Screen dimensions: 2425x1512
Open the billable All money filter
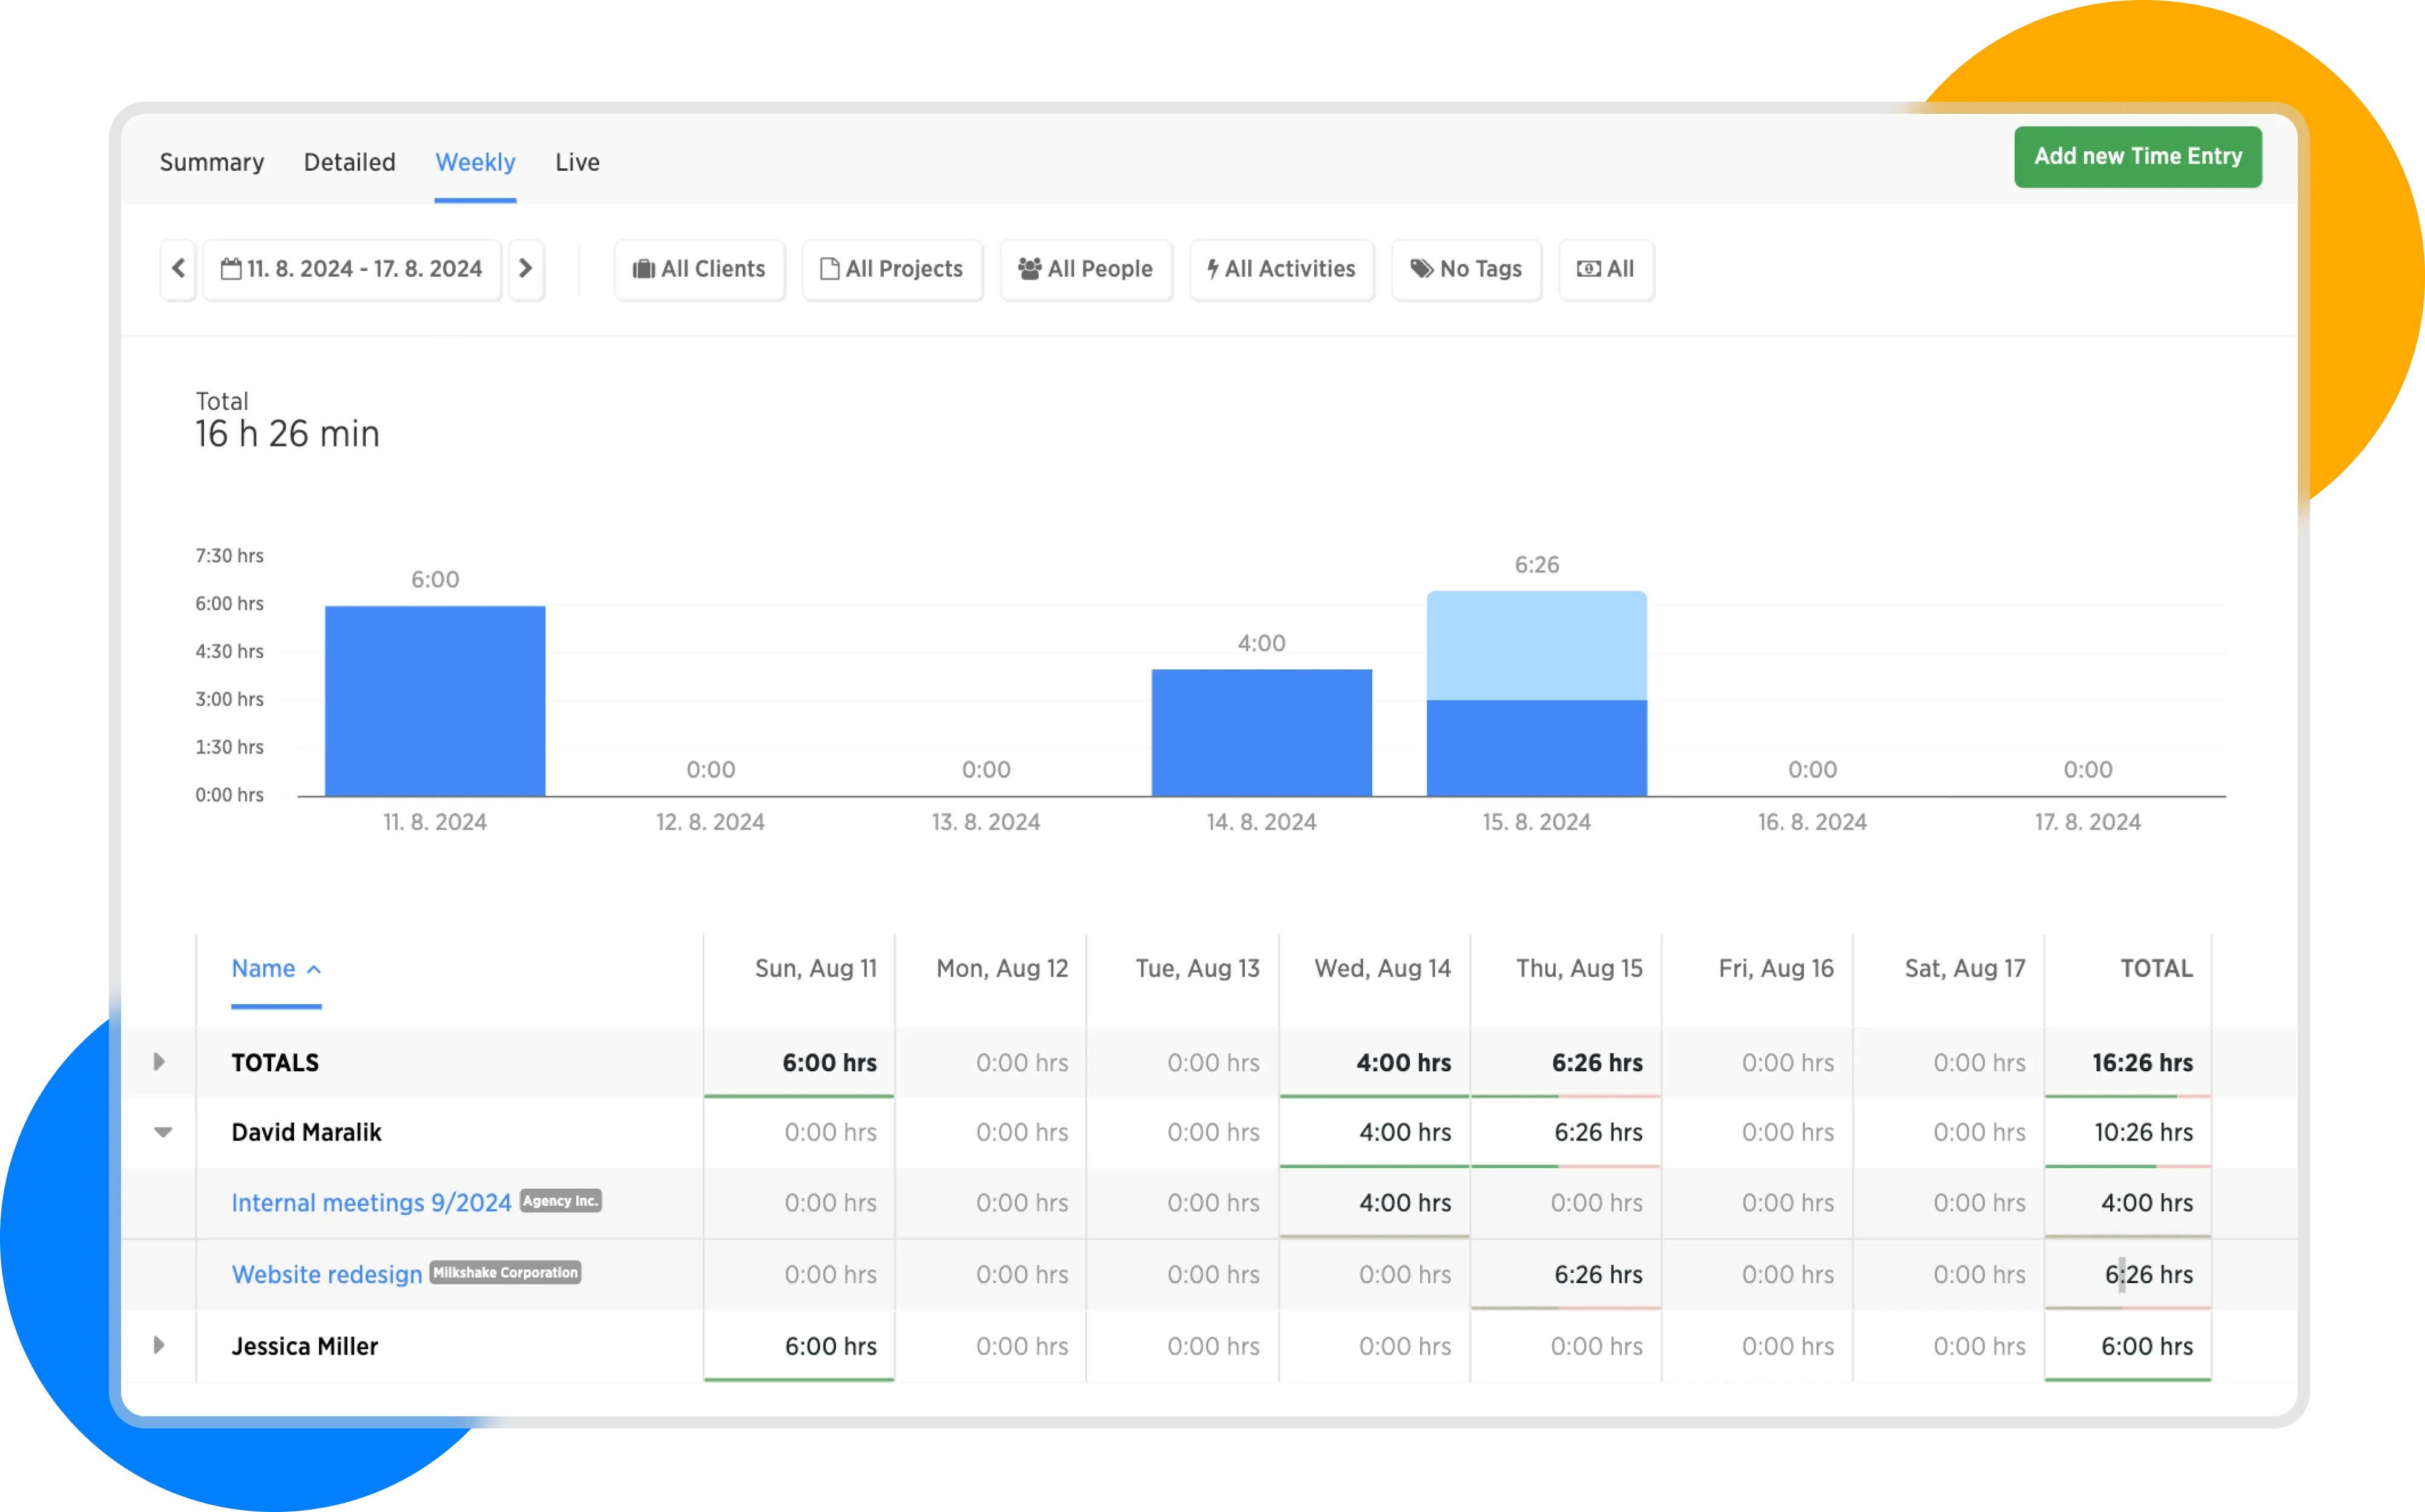tap(1605, 269)
